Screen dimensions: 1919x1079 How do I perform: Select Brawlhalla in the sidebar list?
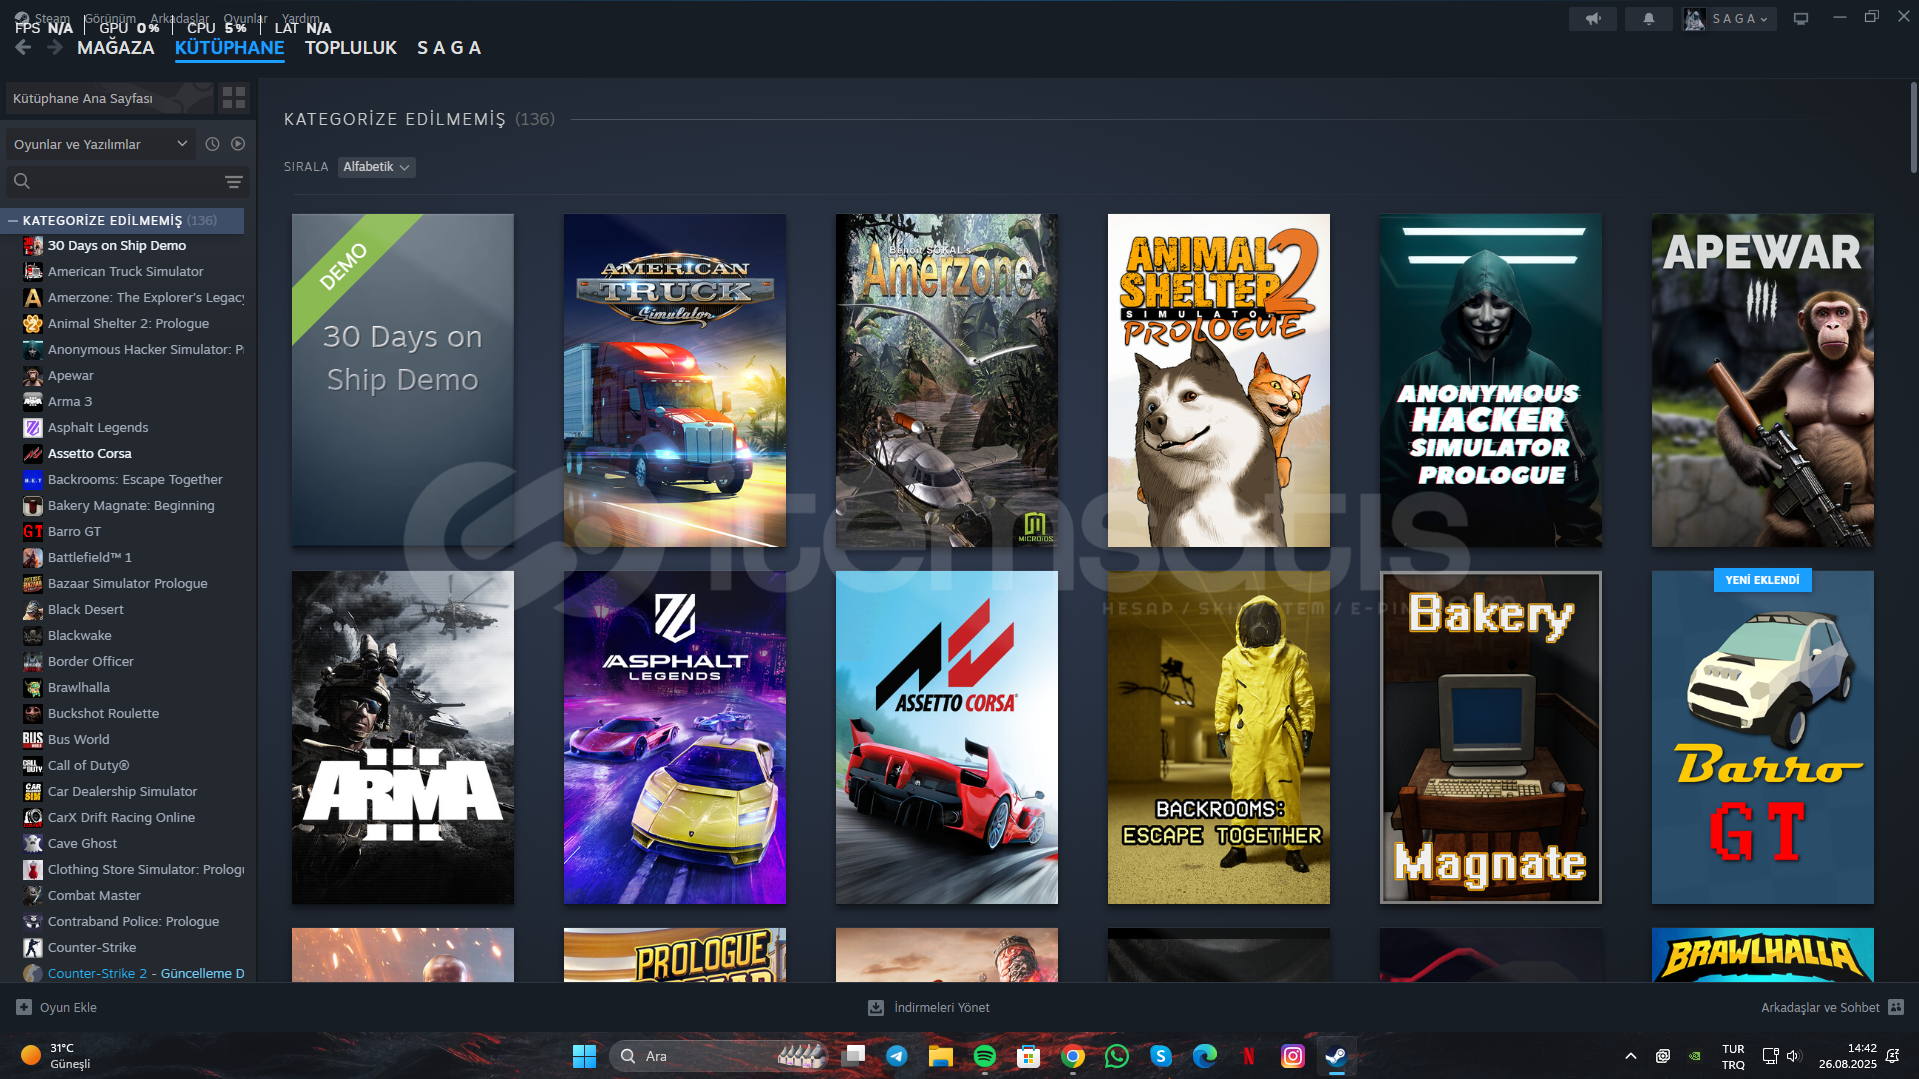[79, 687]
